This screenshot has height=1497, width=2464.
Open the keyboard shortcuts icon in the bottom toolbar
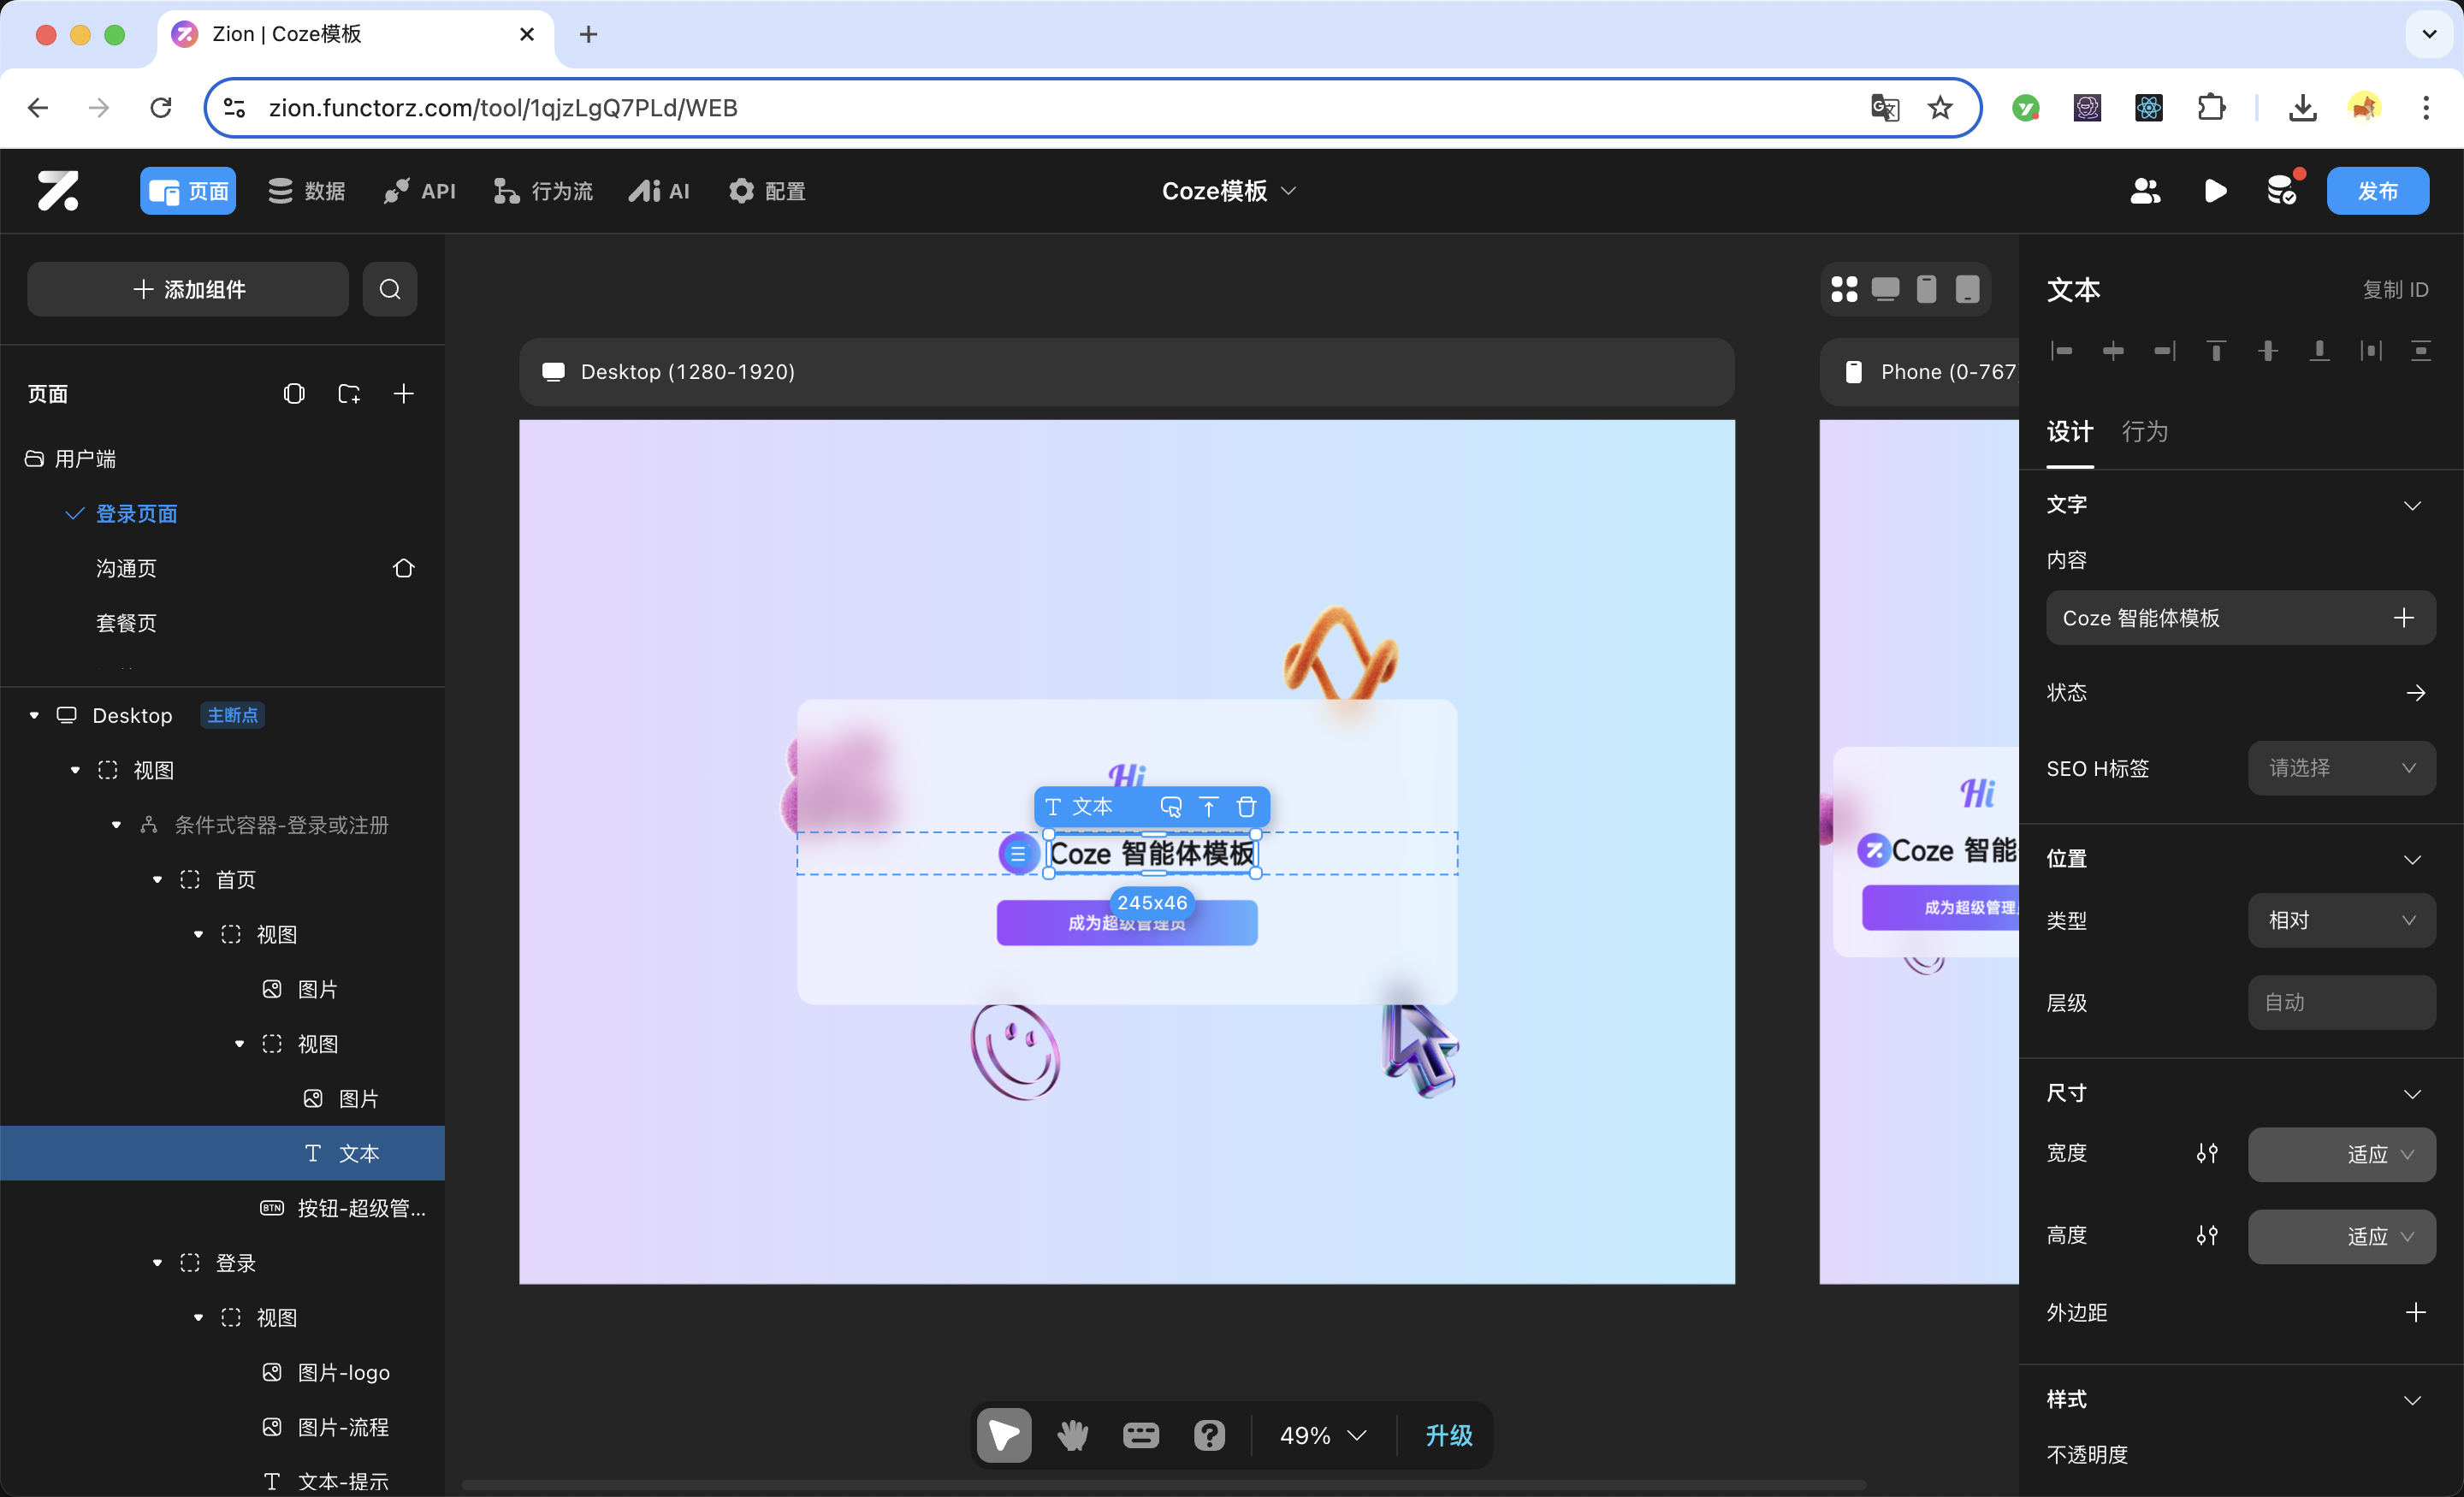[1141, 1436]
